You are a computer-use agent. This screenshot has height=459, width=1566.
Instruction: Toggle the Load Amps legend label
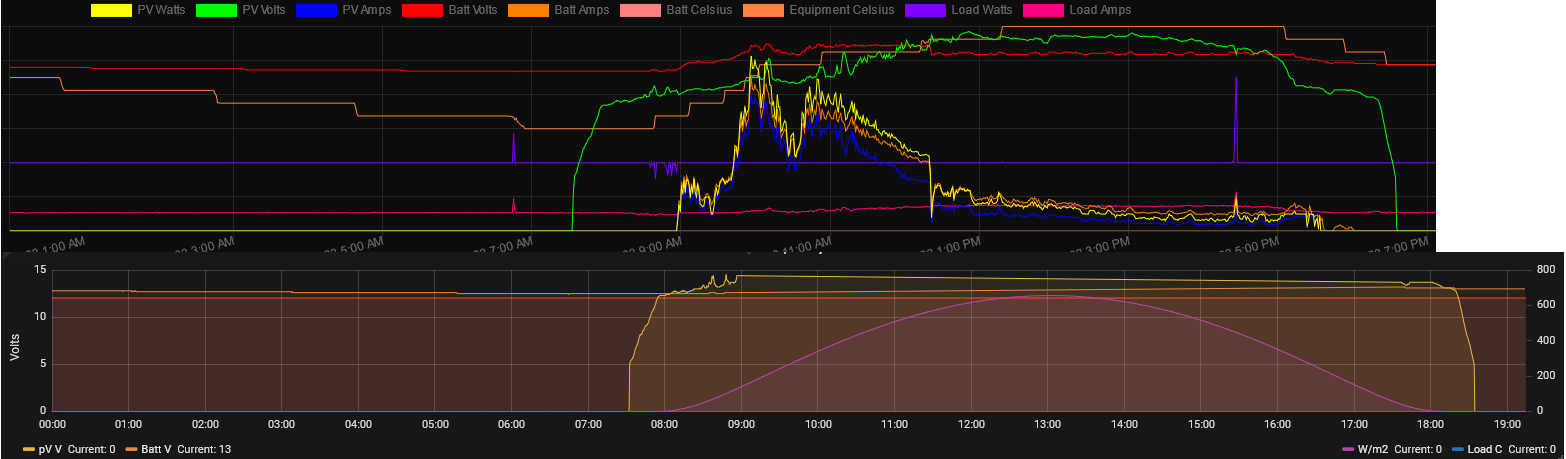coord(1100,10)
